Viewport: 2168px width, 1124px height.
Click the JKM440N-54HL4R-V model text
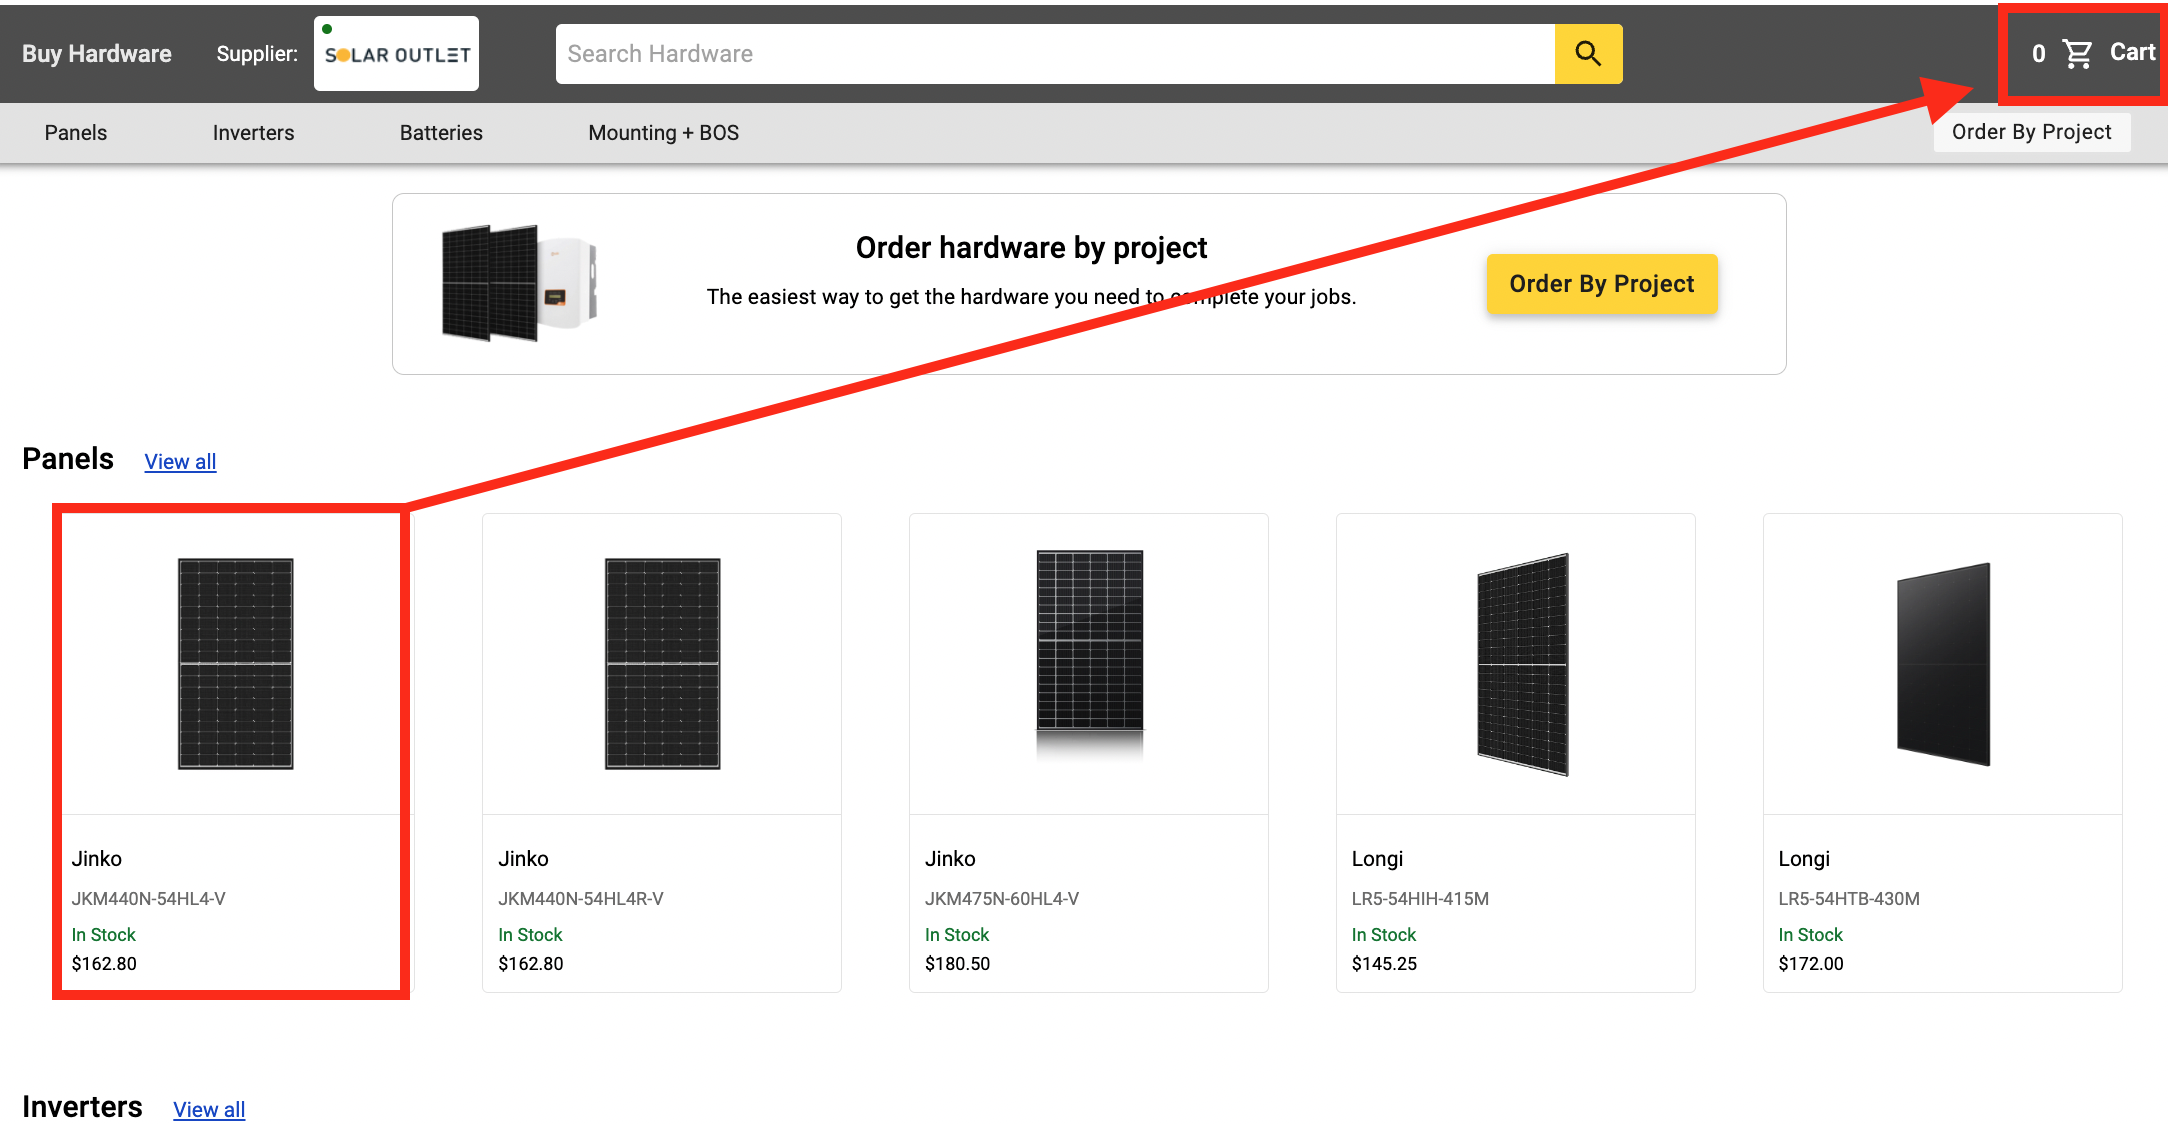click(x=581, y=899)
